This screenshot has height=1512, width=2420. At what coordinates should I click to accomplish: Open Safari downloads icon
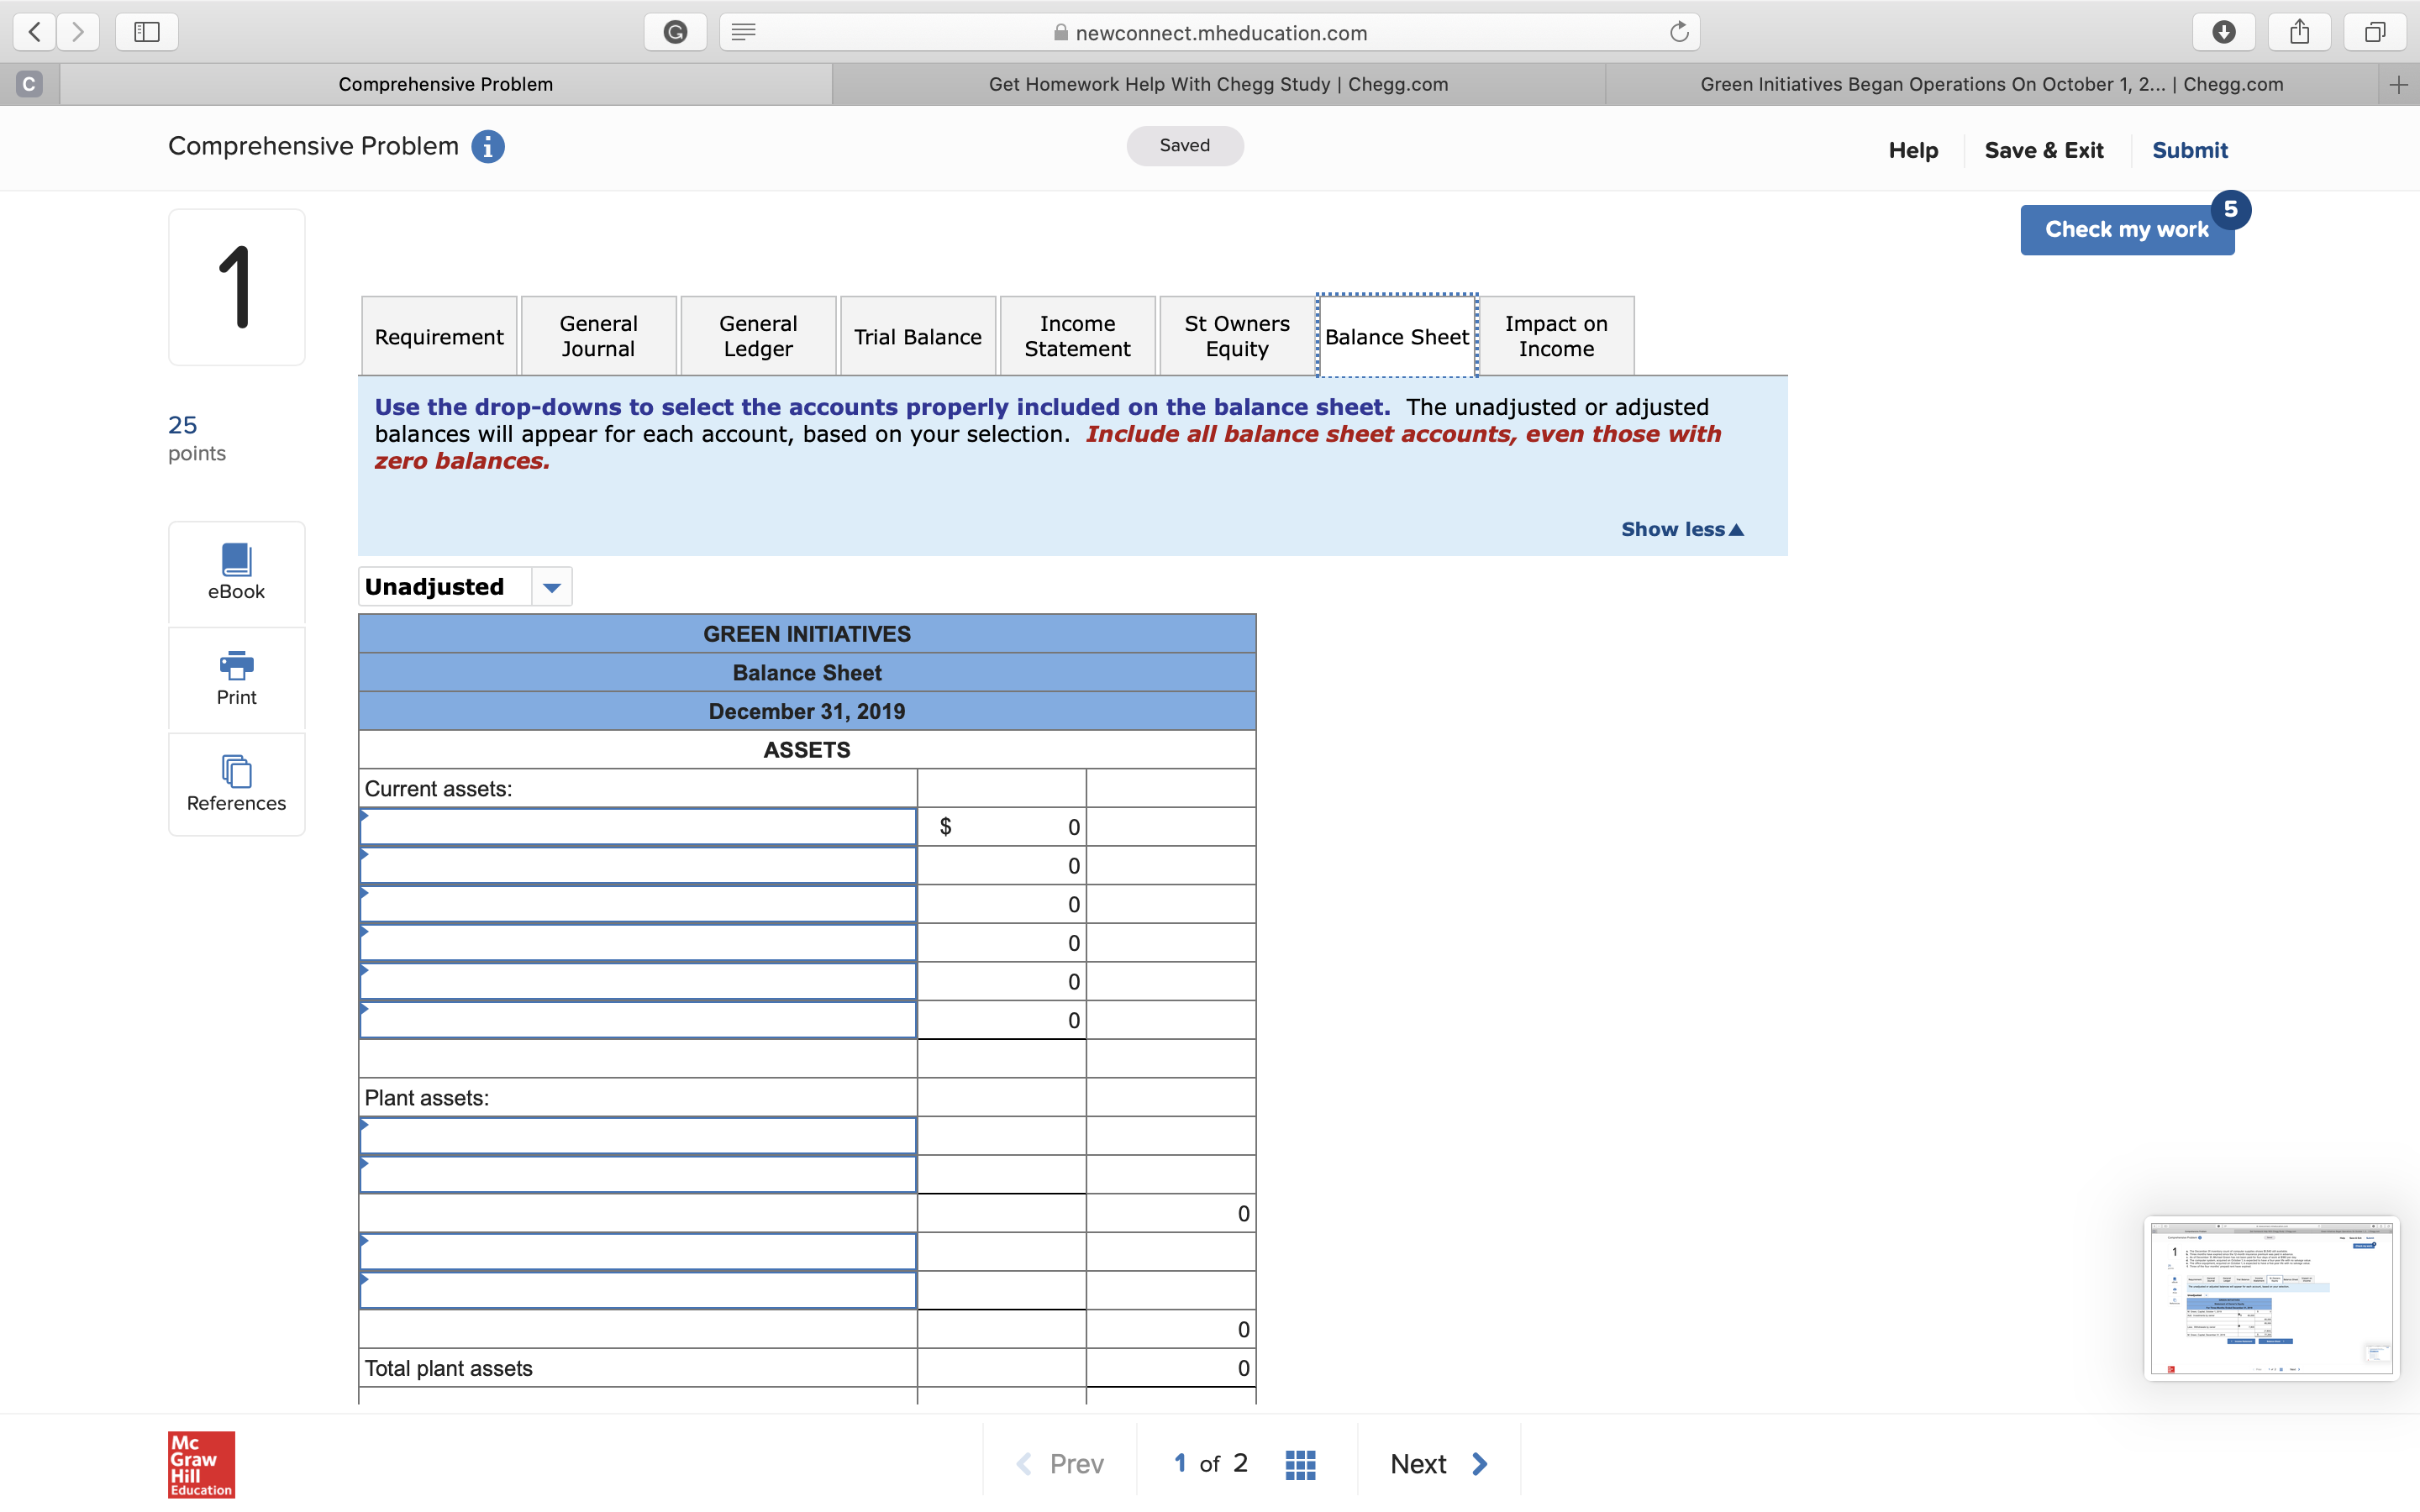[2223, 32]
